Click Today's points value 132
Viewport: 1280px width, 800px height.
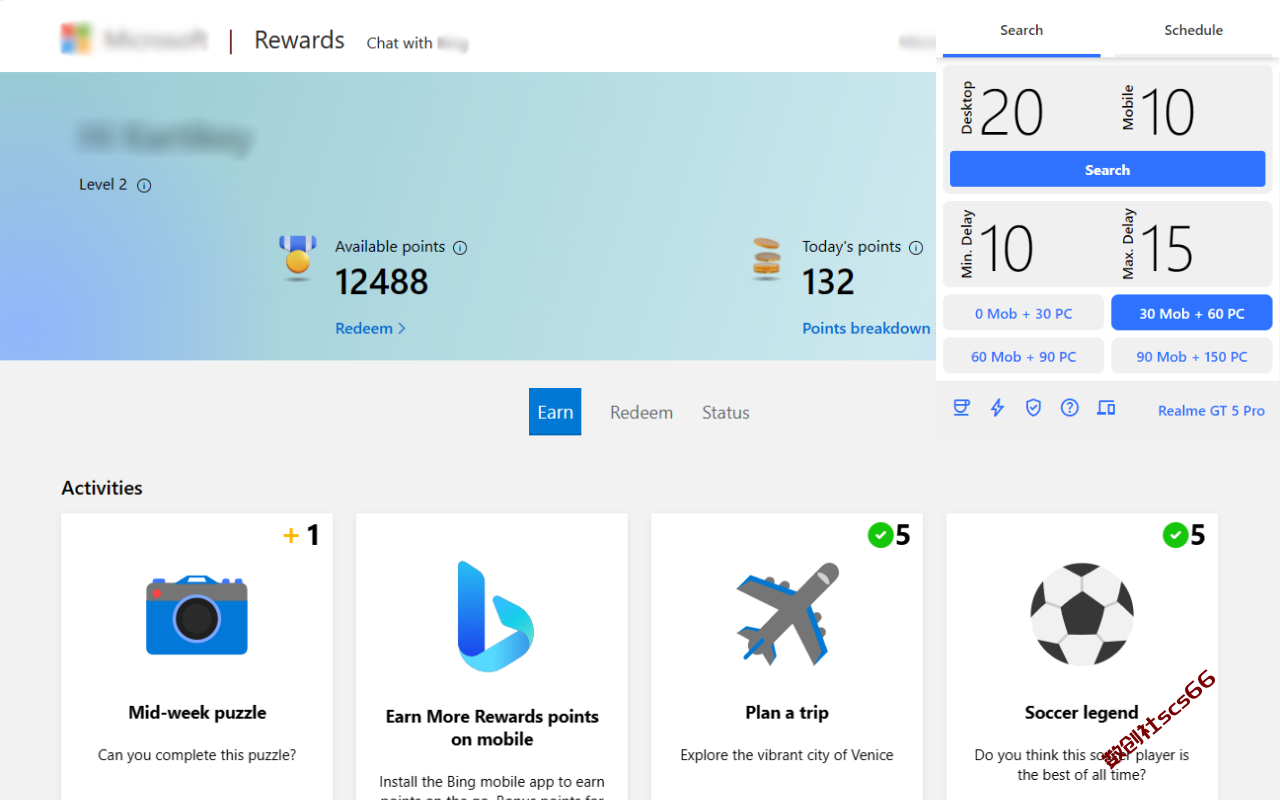[828, 283]
